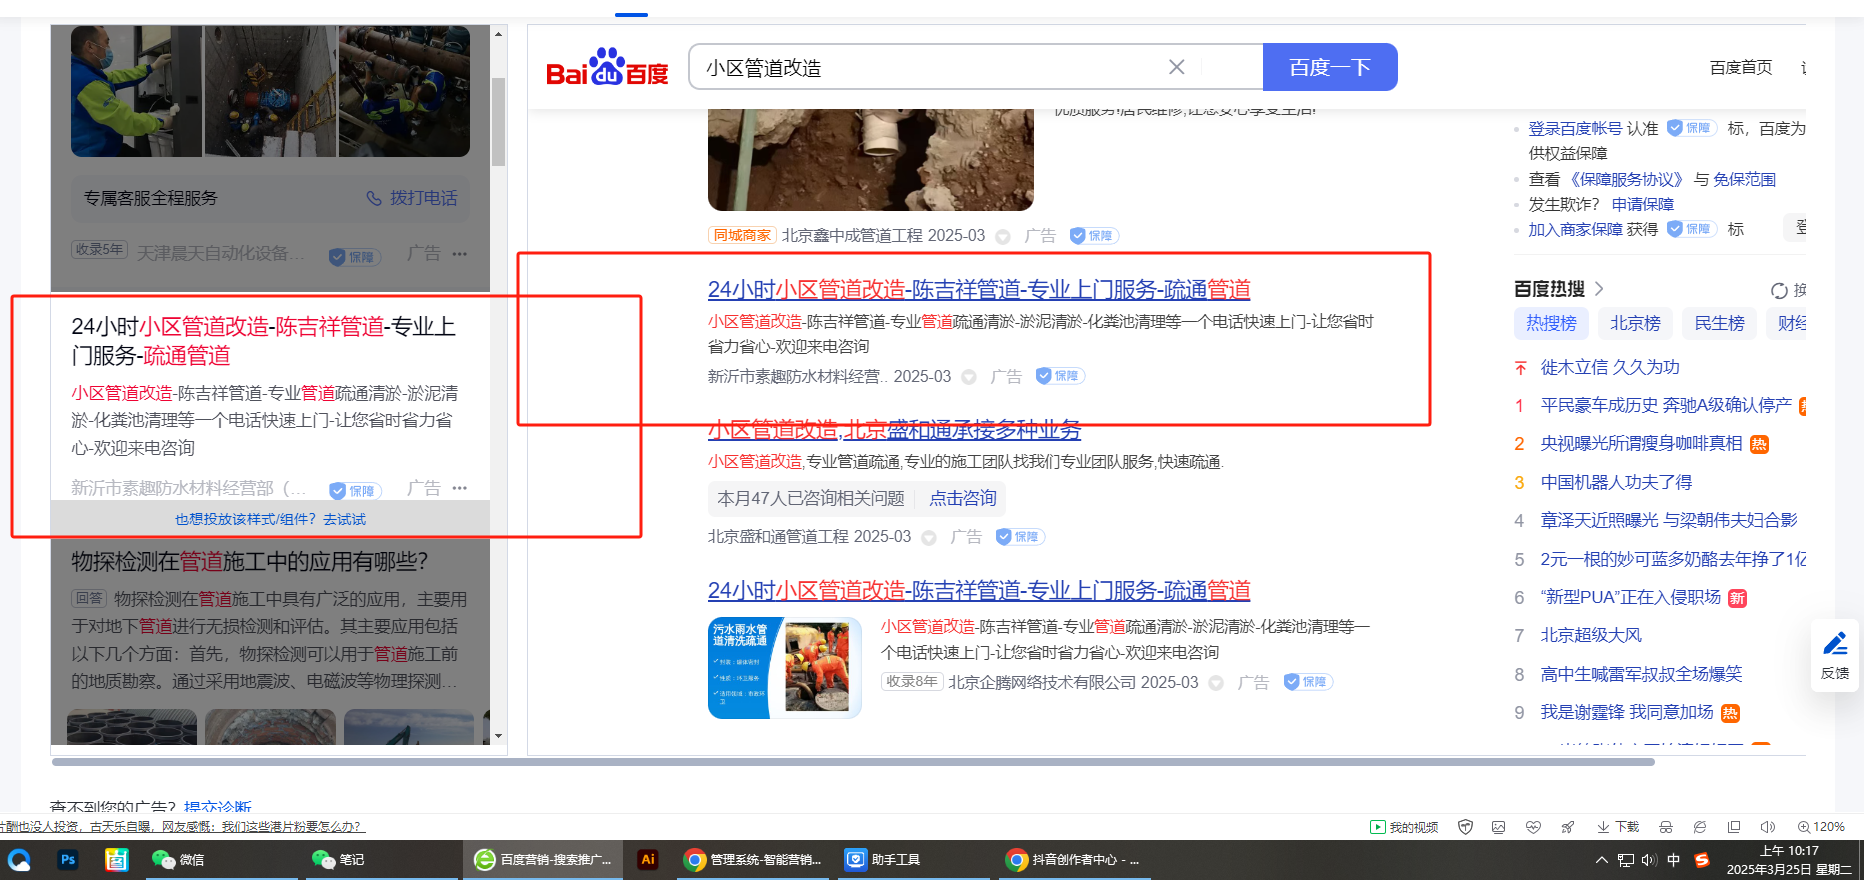
Task: Open the news ticker headline in status bar
Action: (183, 827)
